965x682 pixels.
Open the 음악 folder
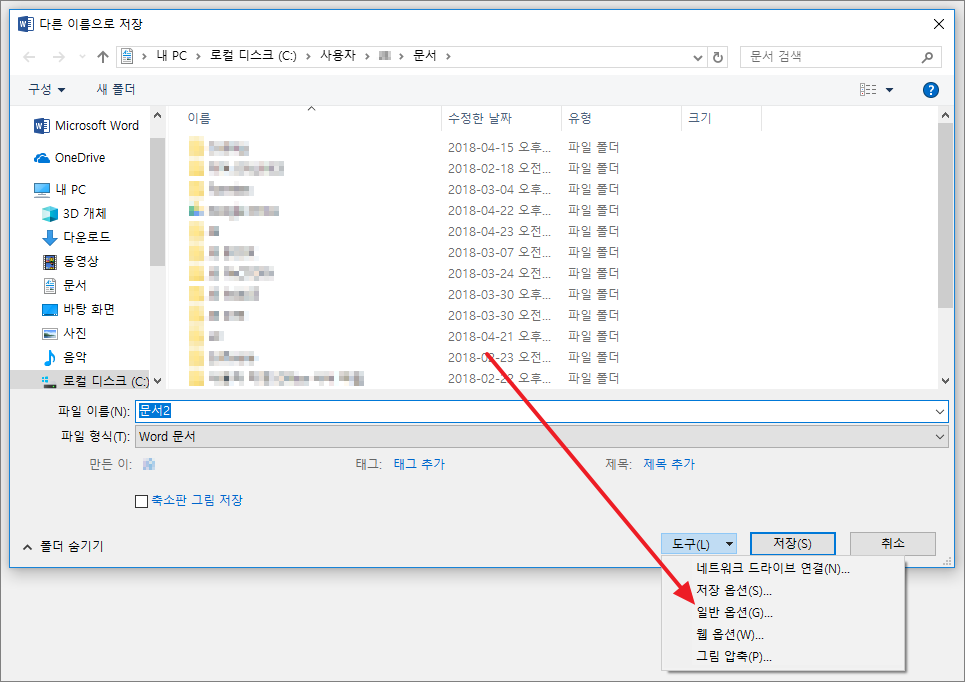pyautogui.click(x=65, y=357)
